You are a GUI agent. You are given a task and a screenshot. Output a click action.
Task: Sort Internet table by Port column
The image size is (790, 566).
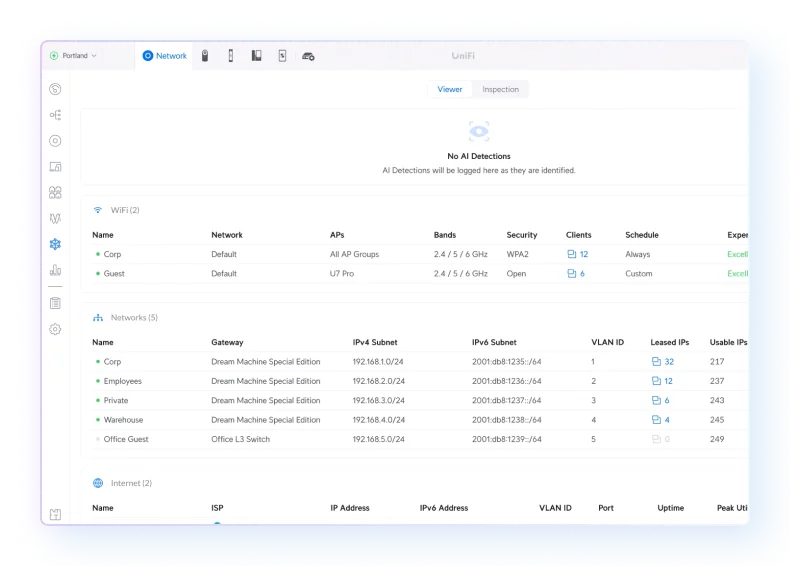pos(606,508)
